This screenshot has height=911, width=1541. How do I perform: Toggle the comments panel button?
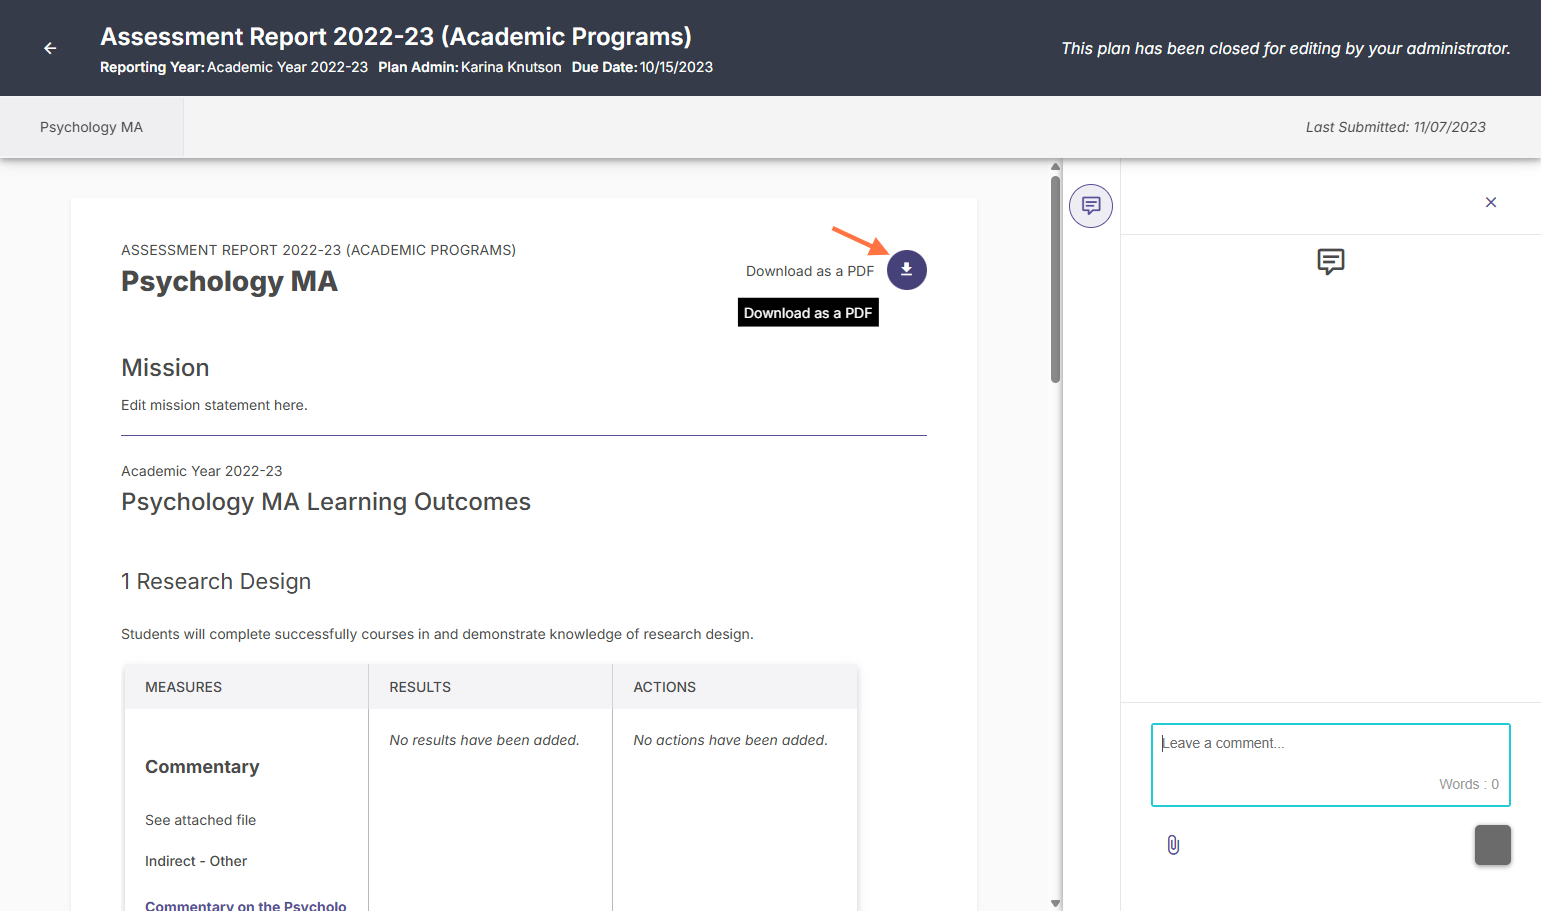(1091, 206)
